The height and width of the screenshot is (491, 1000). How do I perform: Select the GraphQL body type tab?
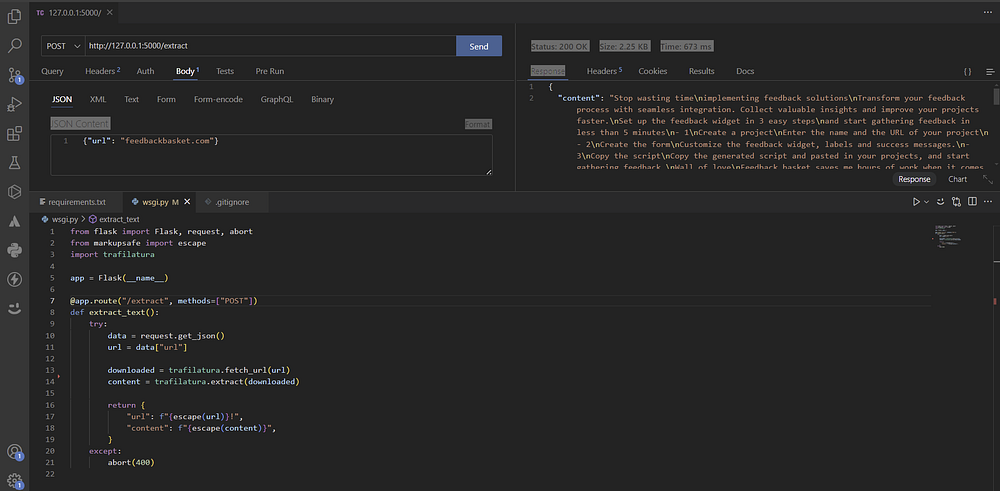click(277, 100)
